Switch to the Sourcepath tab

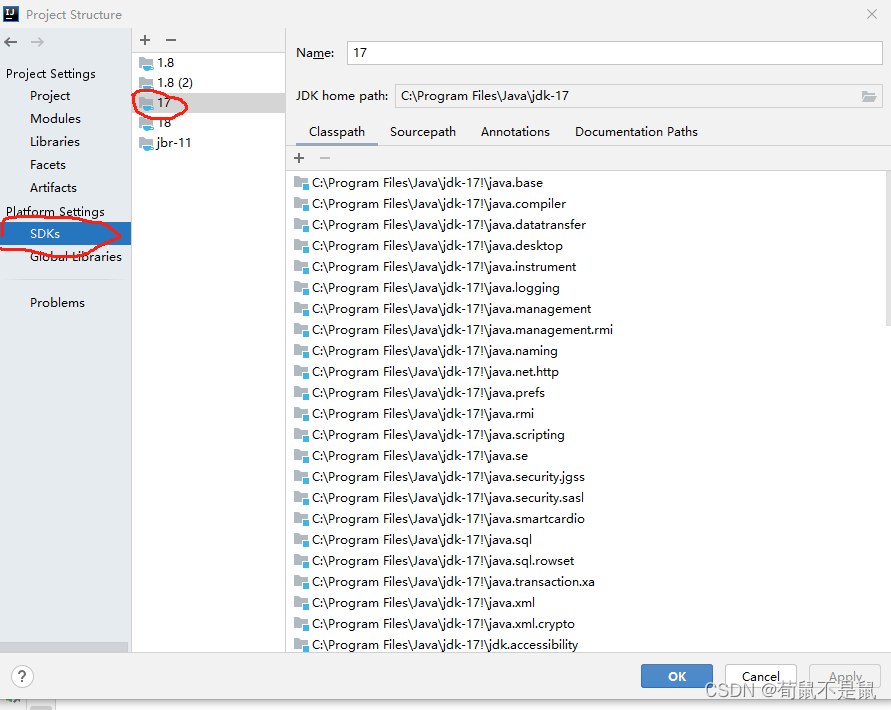pos(422,131)
